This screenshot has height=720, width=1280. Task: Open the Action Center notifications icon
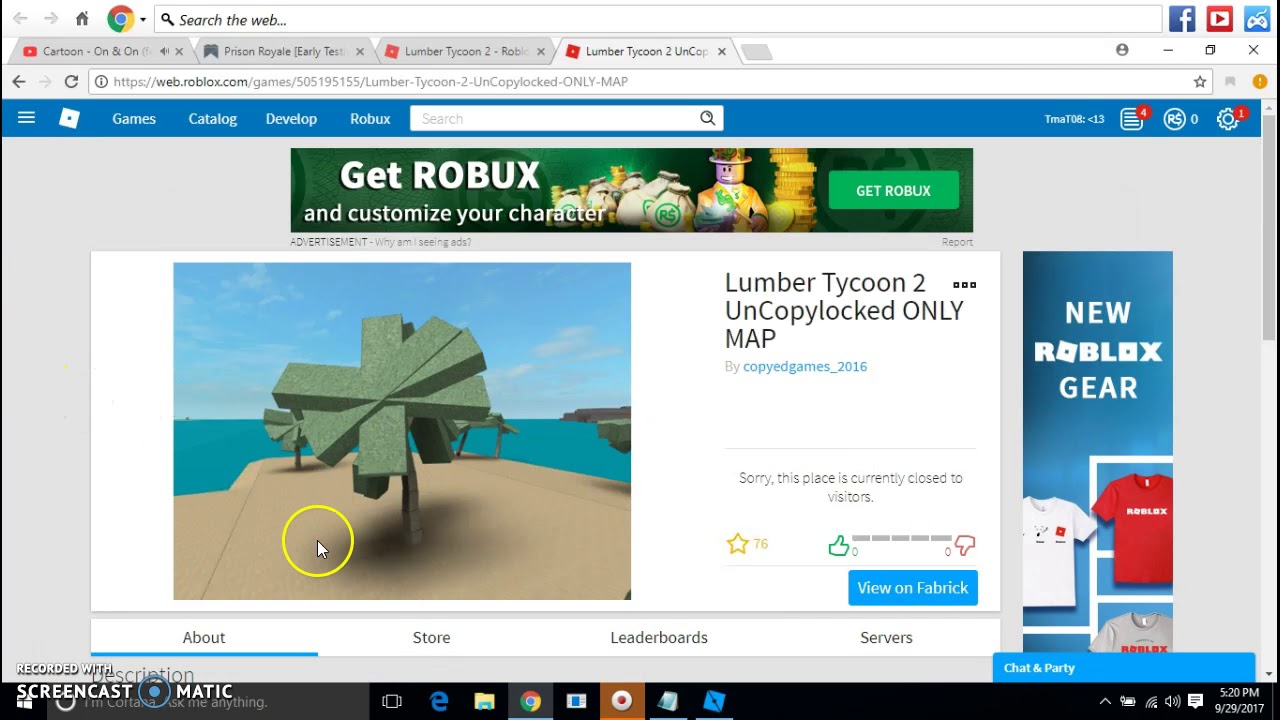point(1195,702)
